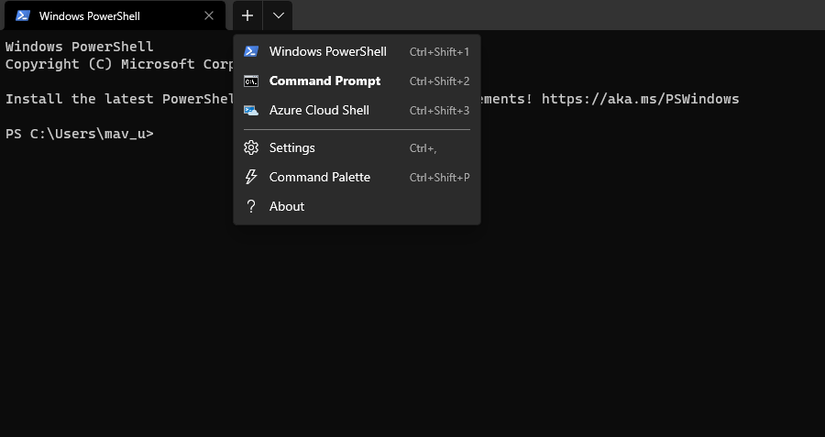The width and height of the screenshot is (825, 437).
Task: Select the Windows PowerShell tab title
Action: 89,16
